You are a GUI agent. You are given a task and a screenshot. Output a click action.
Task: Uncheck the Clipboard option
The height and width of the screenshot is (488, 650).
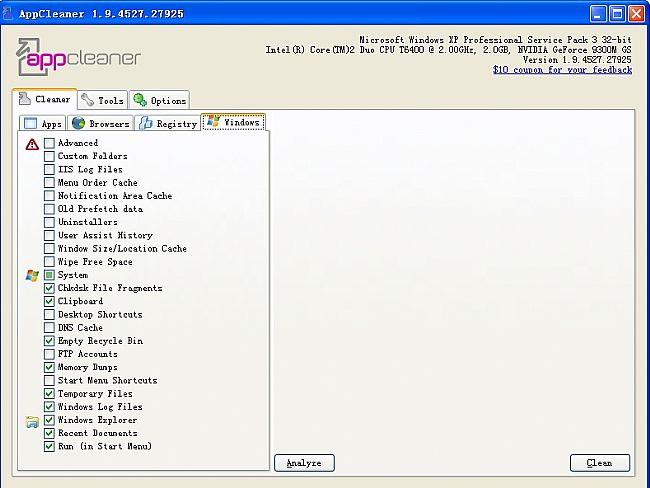click(49, 301)
